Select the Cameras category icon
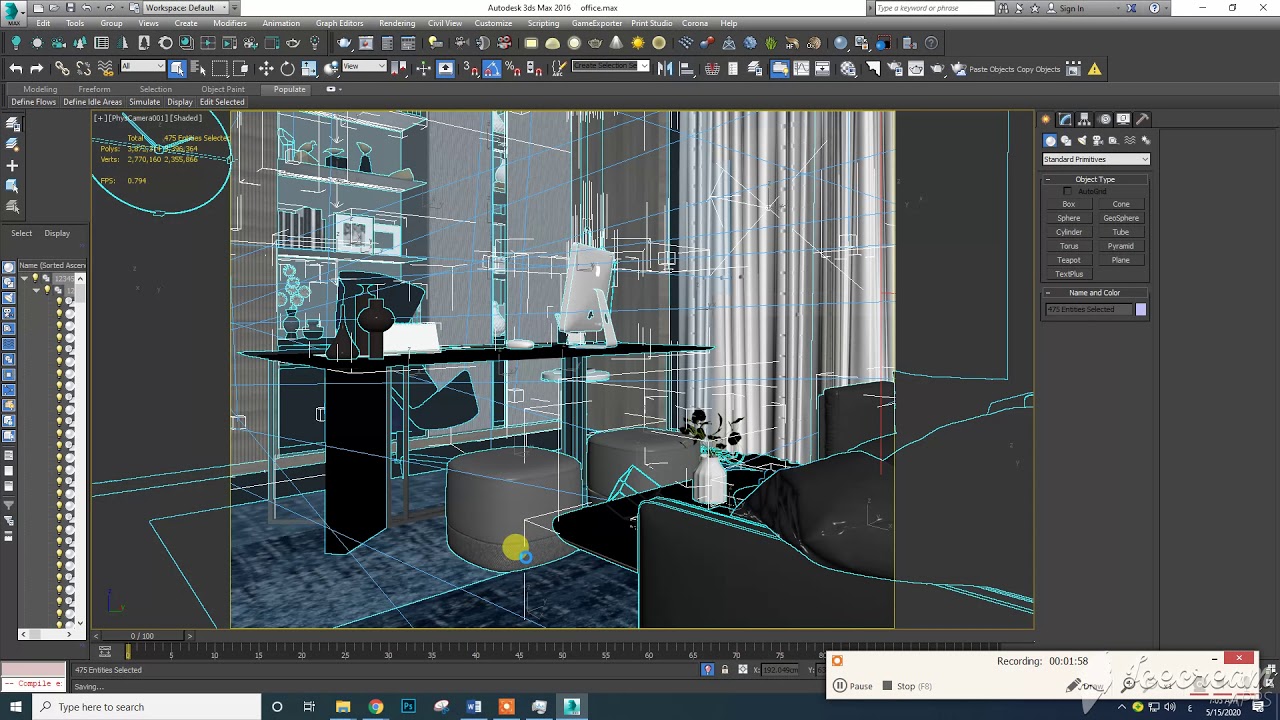Viewport: 1280px width, 720px height. 1098,141
